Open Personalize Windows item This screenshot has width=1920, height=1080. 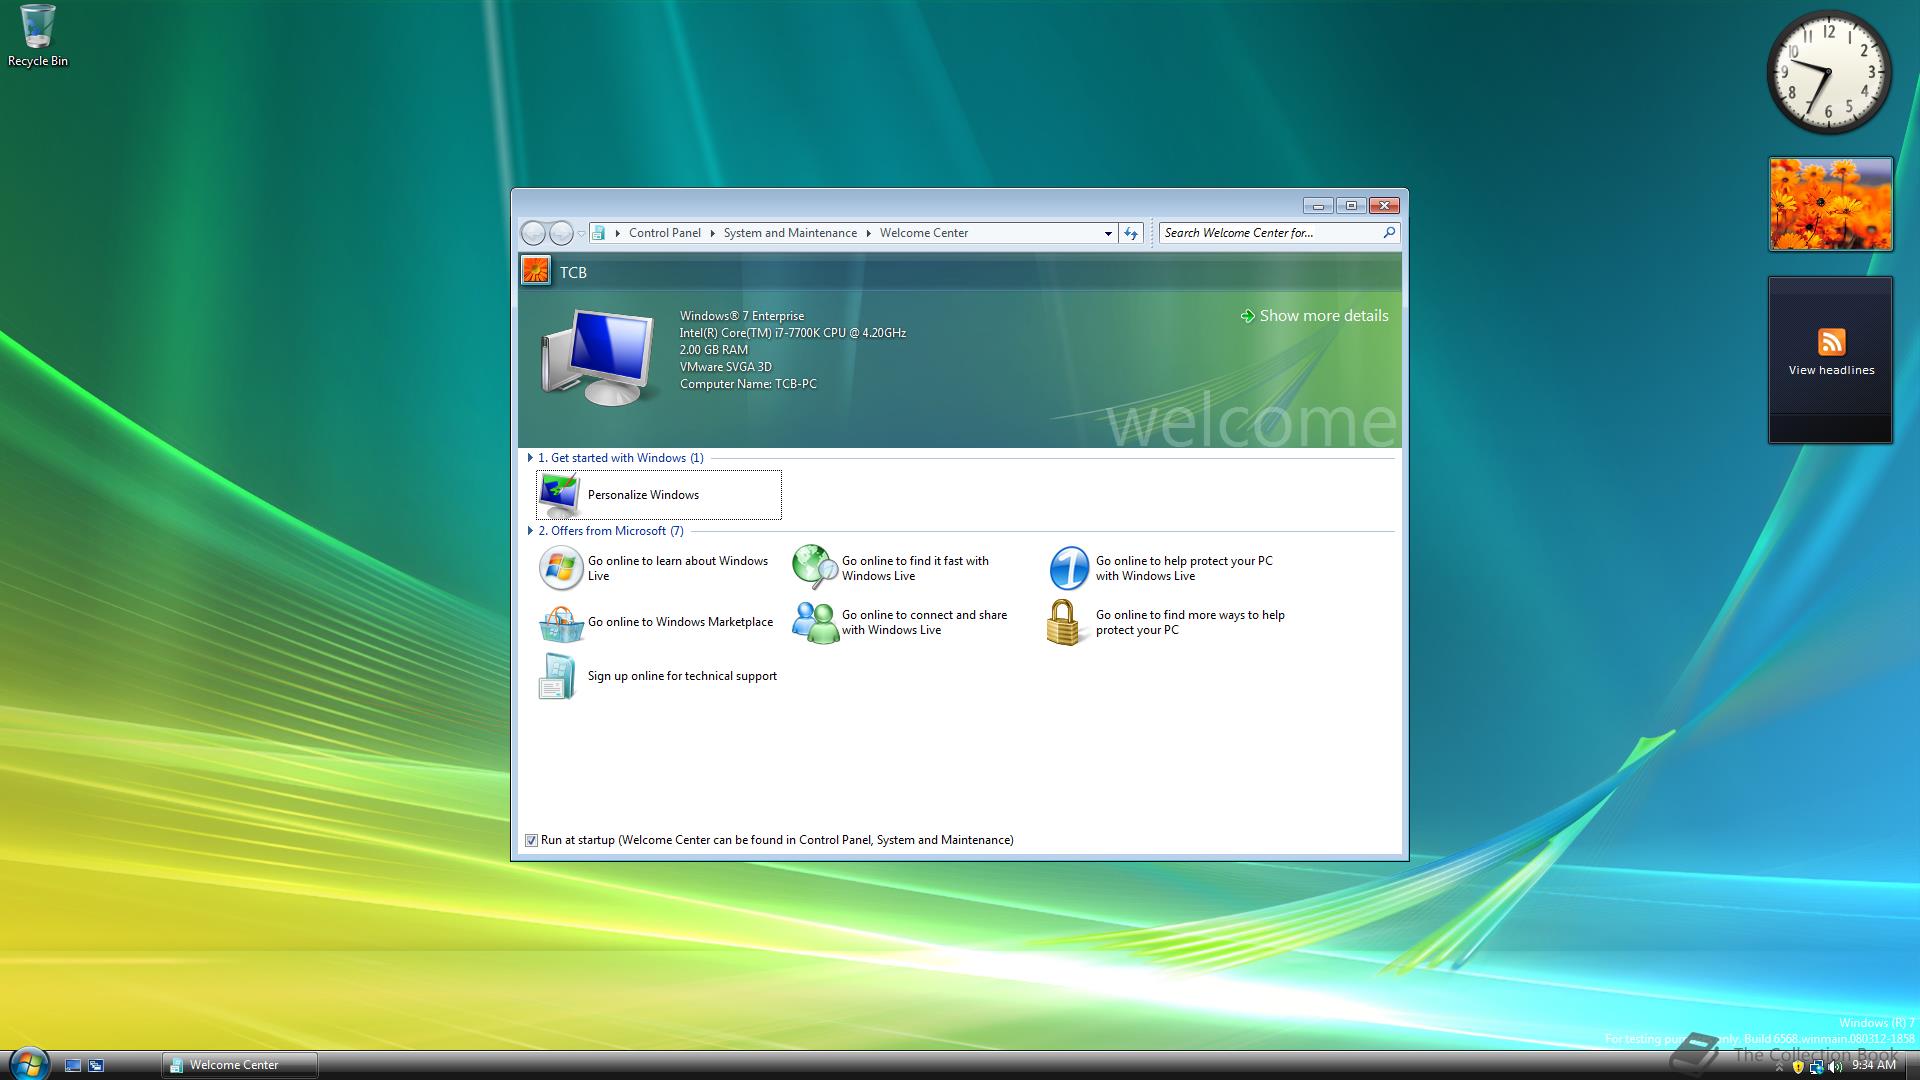point(658,495)
